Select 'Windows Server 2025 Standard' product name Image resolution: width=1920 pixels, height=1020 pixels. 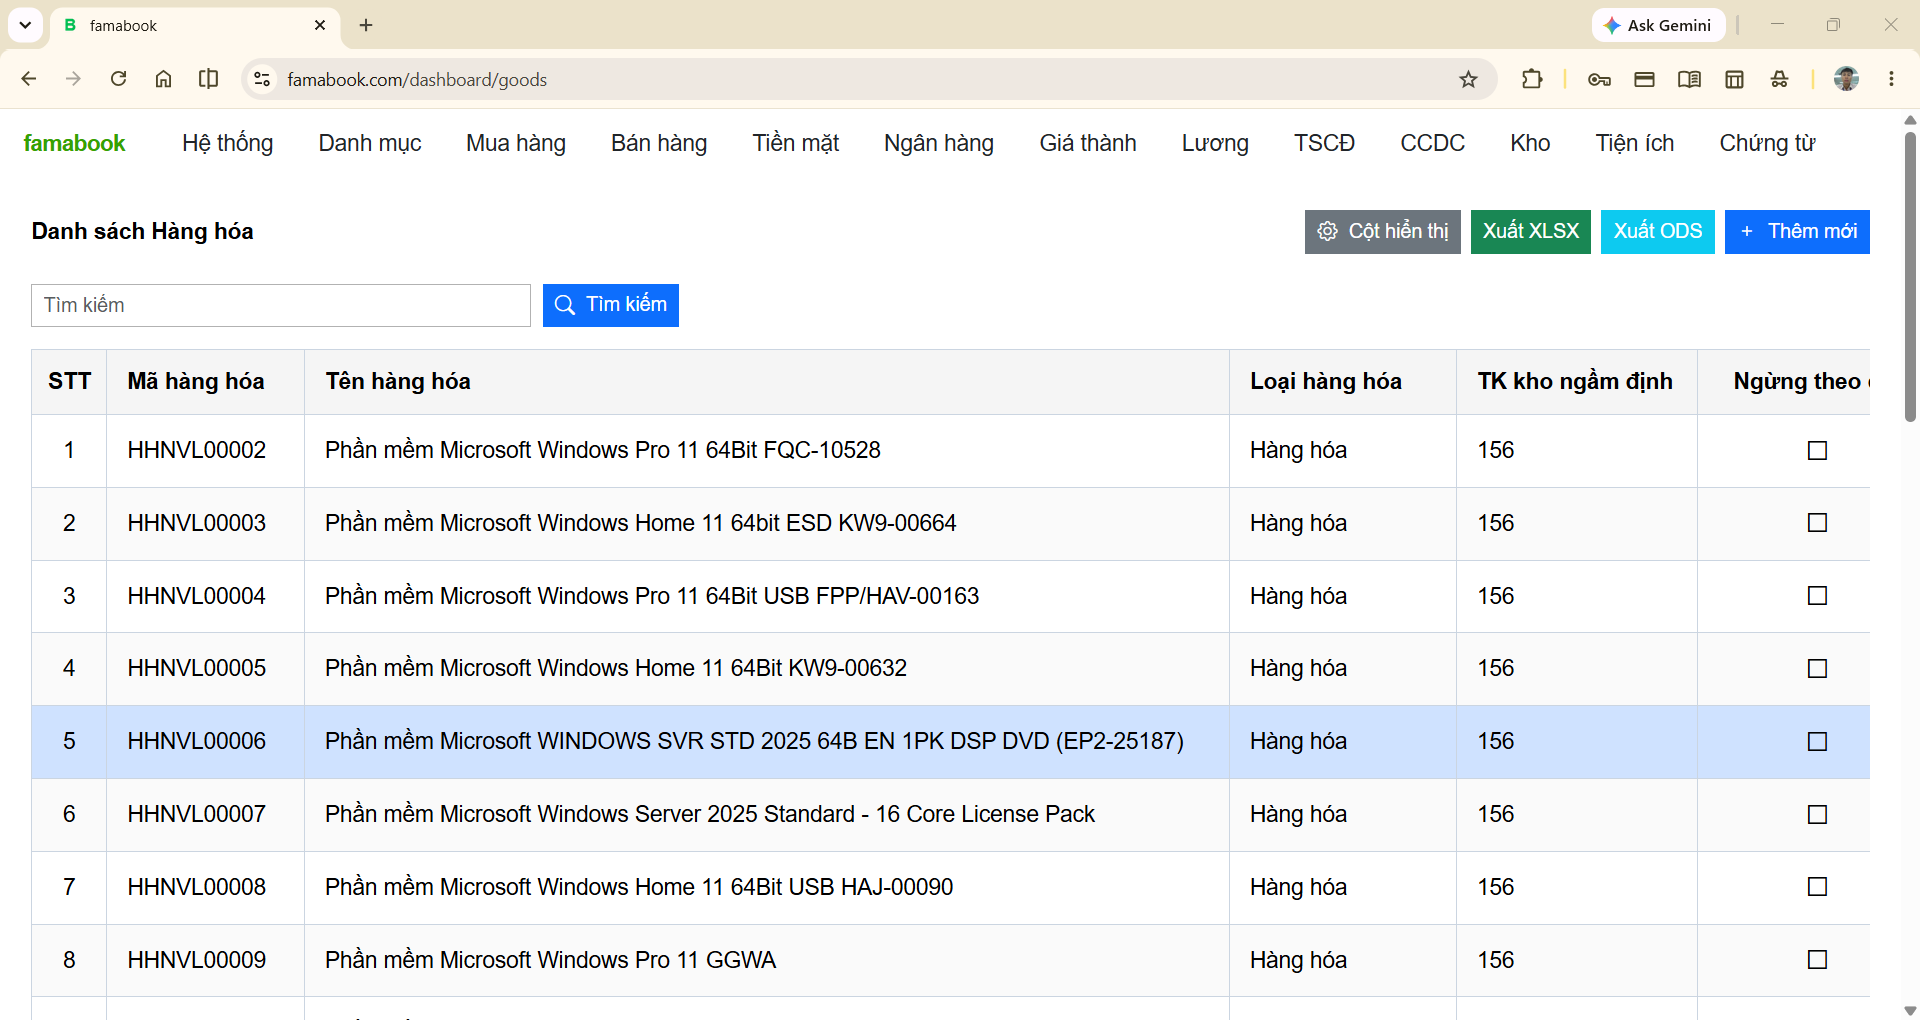pos(710,814)
